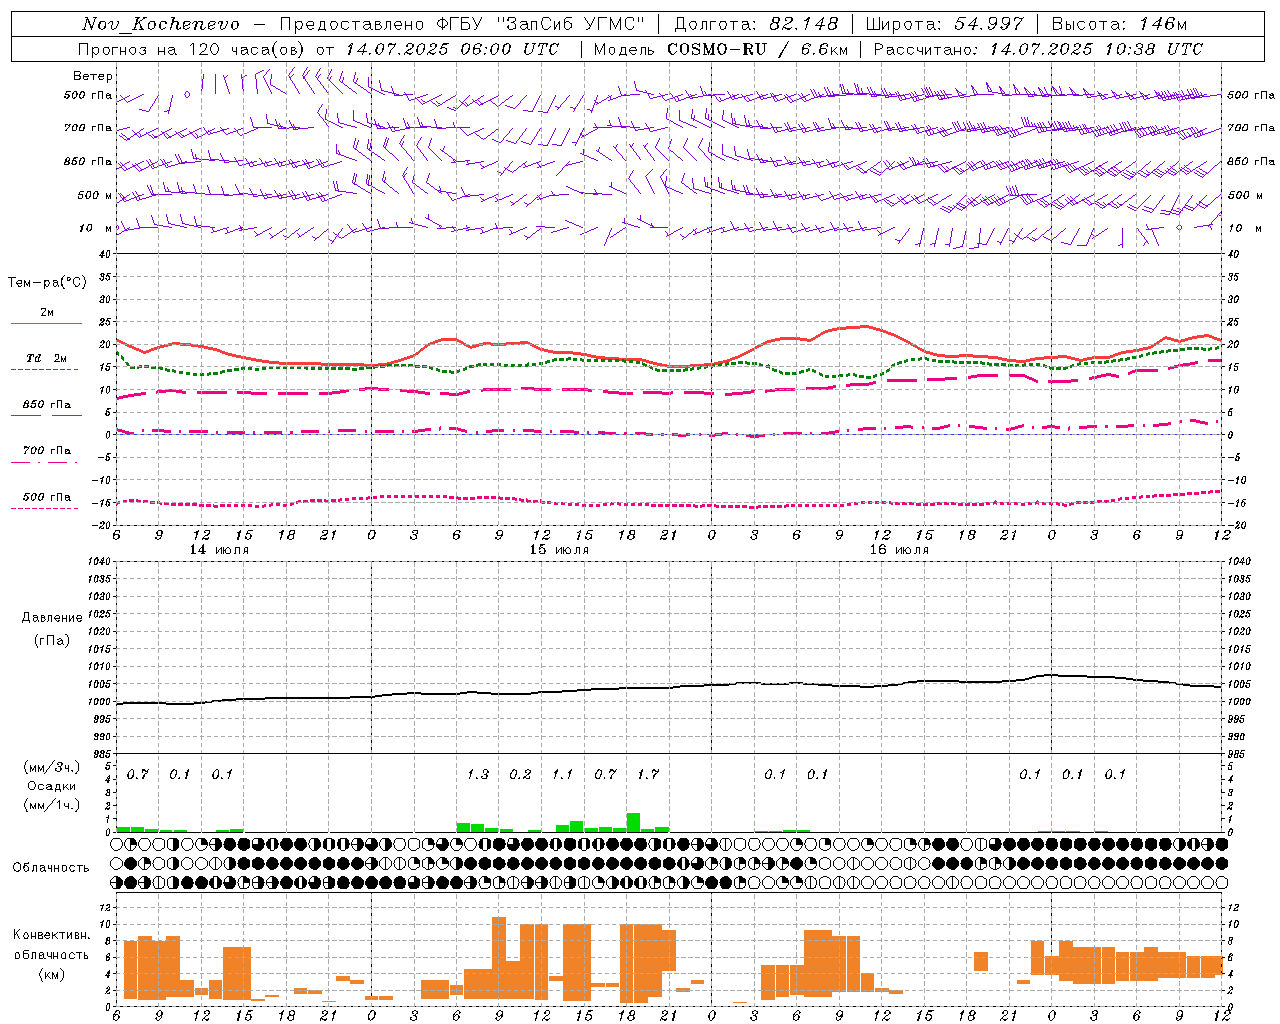Image resolution: width=1280 pixels, height=1024 pixels.
Task: Click the 'Конвективн.' convective cloud label
Action: pos(52,935)
